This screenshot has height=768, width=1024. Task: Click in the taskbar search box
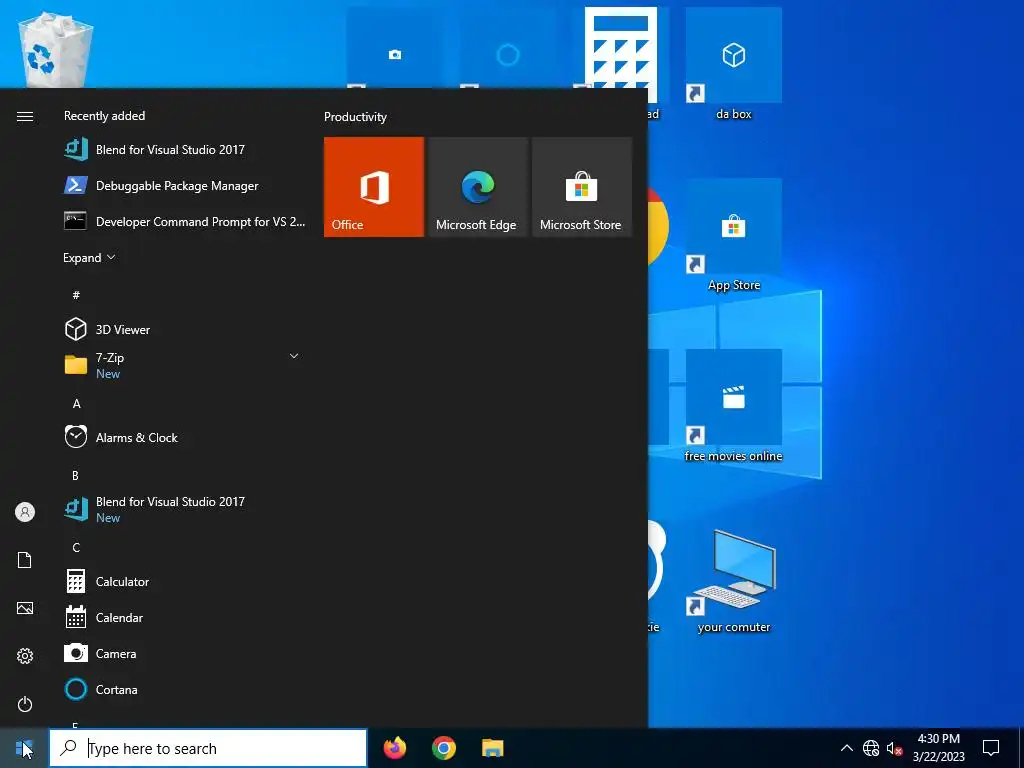[208, 748]
